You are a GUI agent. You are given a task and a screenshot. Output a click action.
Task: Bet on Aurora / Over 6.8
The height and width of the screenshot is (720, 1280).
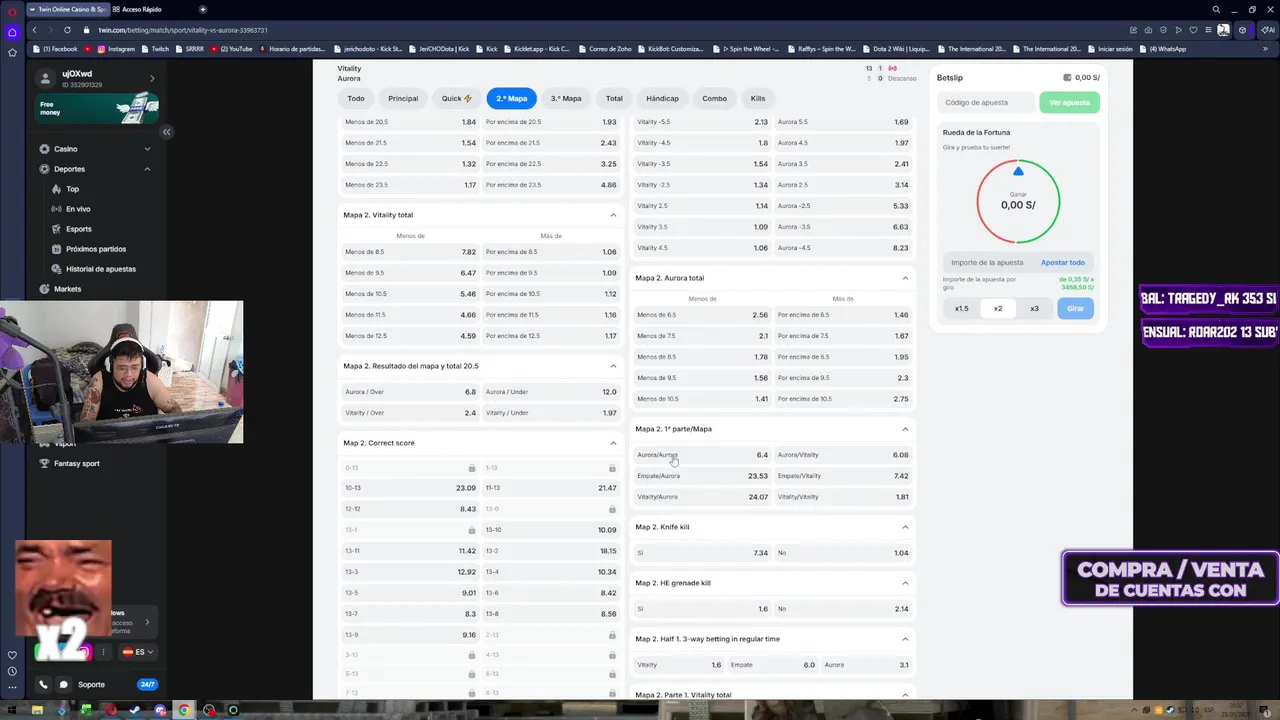coord(410,392)
